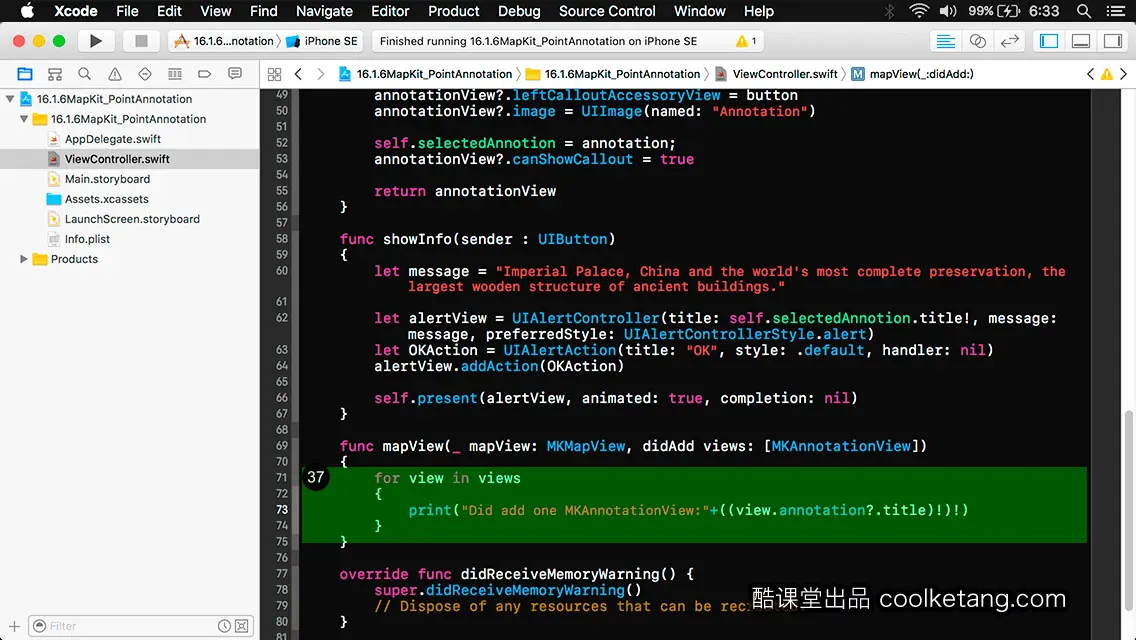
Task: Open the Editor menu
Action: coord(390,11)
